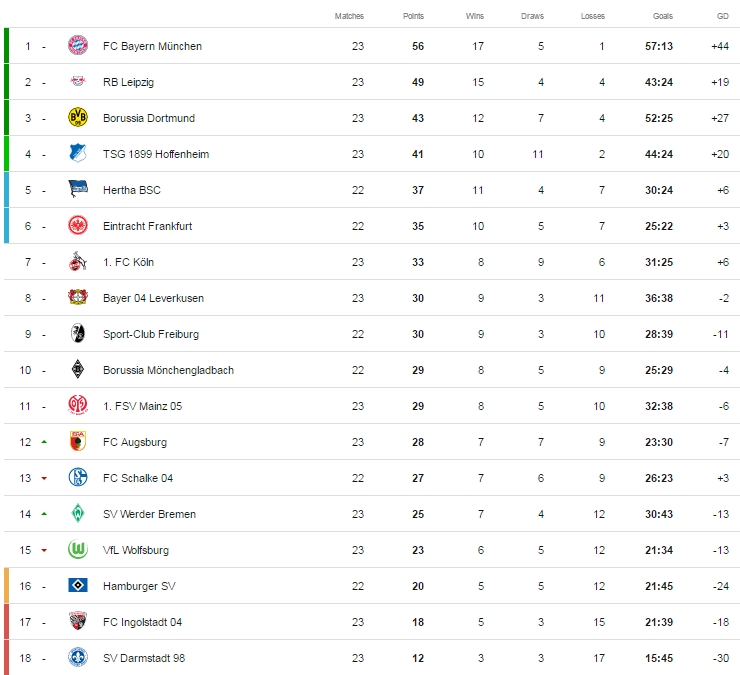This screenshot has width=740, height=675.
Task: Click the red down arrow beside VfL Wolfsburg
Action: (x=44, y=550)
